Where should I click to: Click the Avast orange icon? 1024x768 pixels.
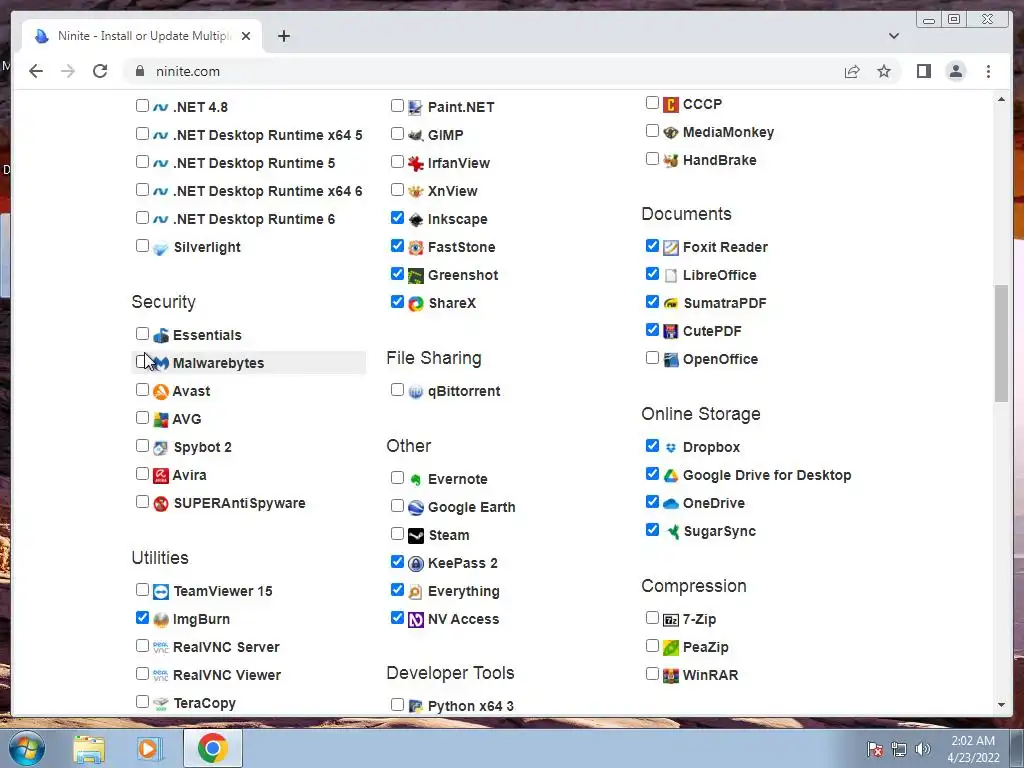click(161, 391)
